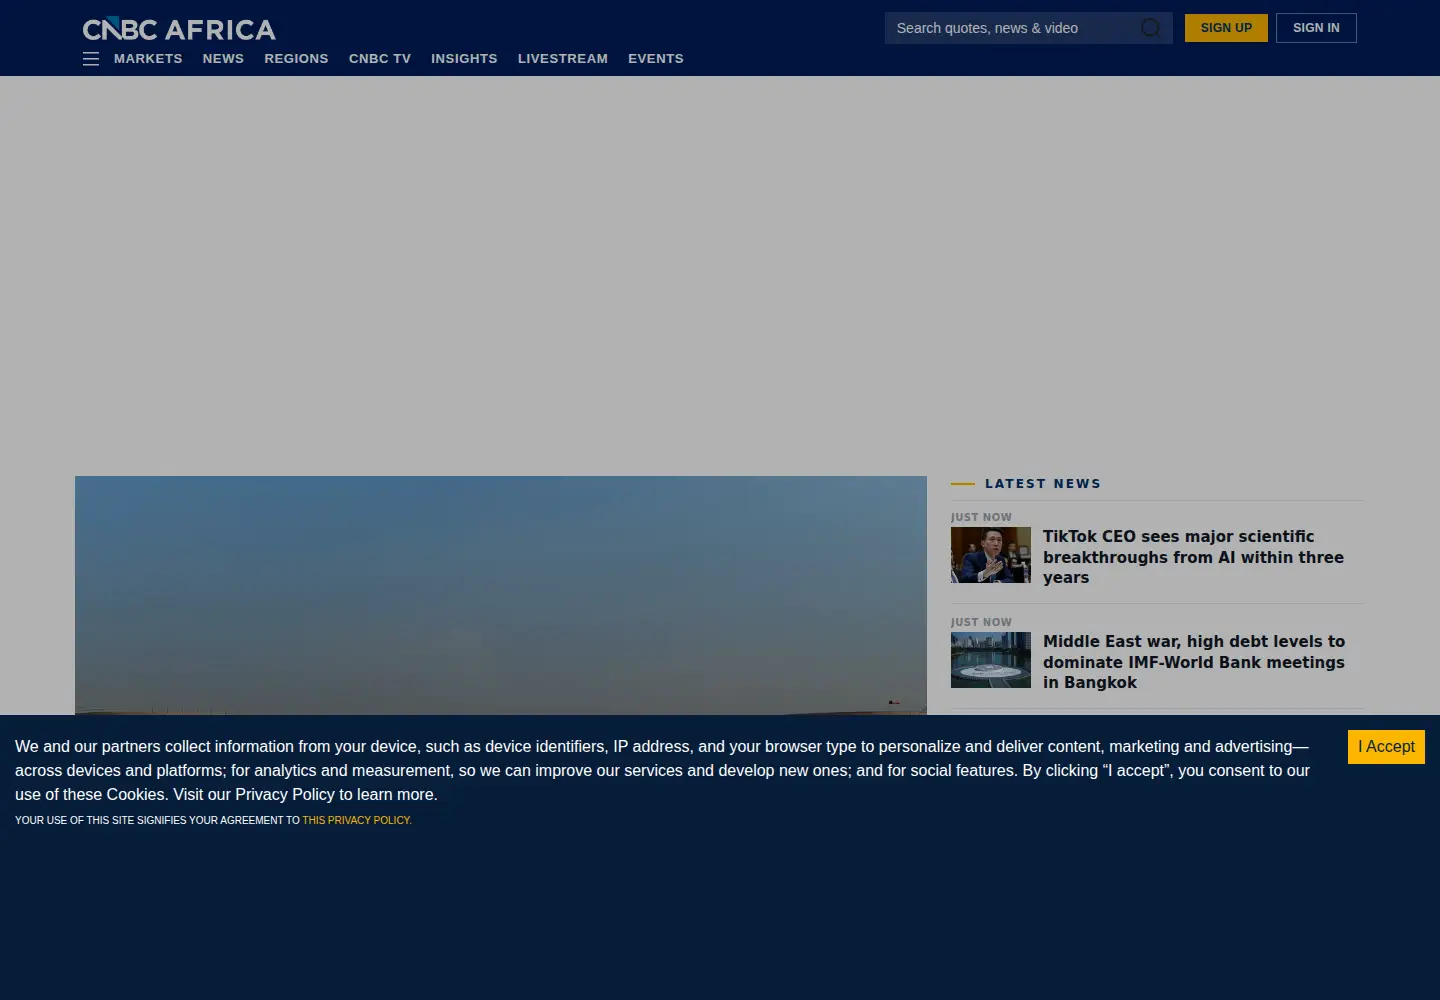
Task: Open the Markets menu
Action: click(x=148, y=59)
